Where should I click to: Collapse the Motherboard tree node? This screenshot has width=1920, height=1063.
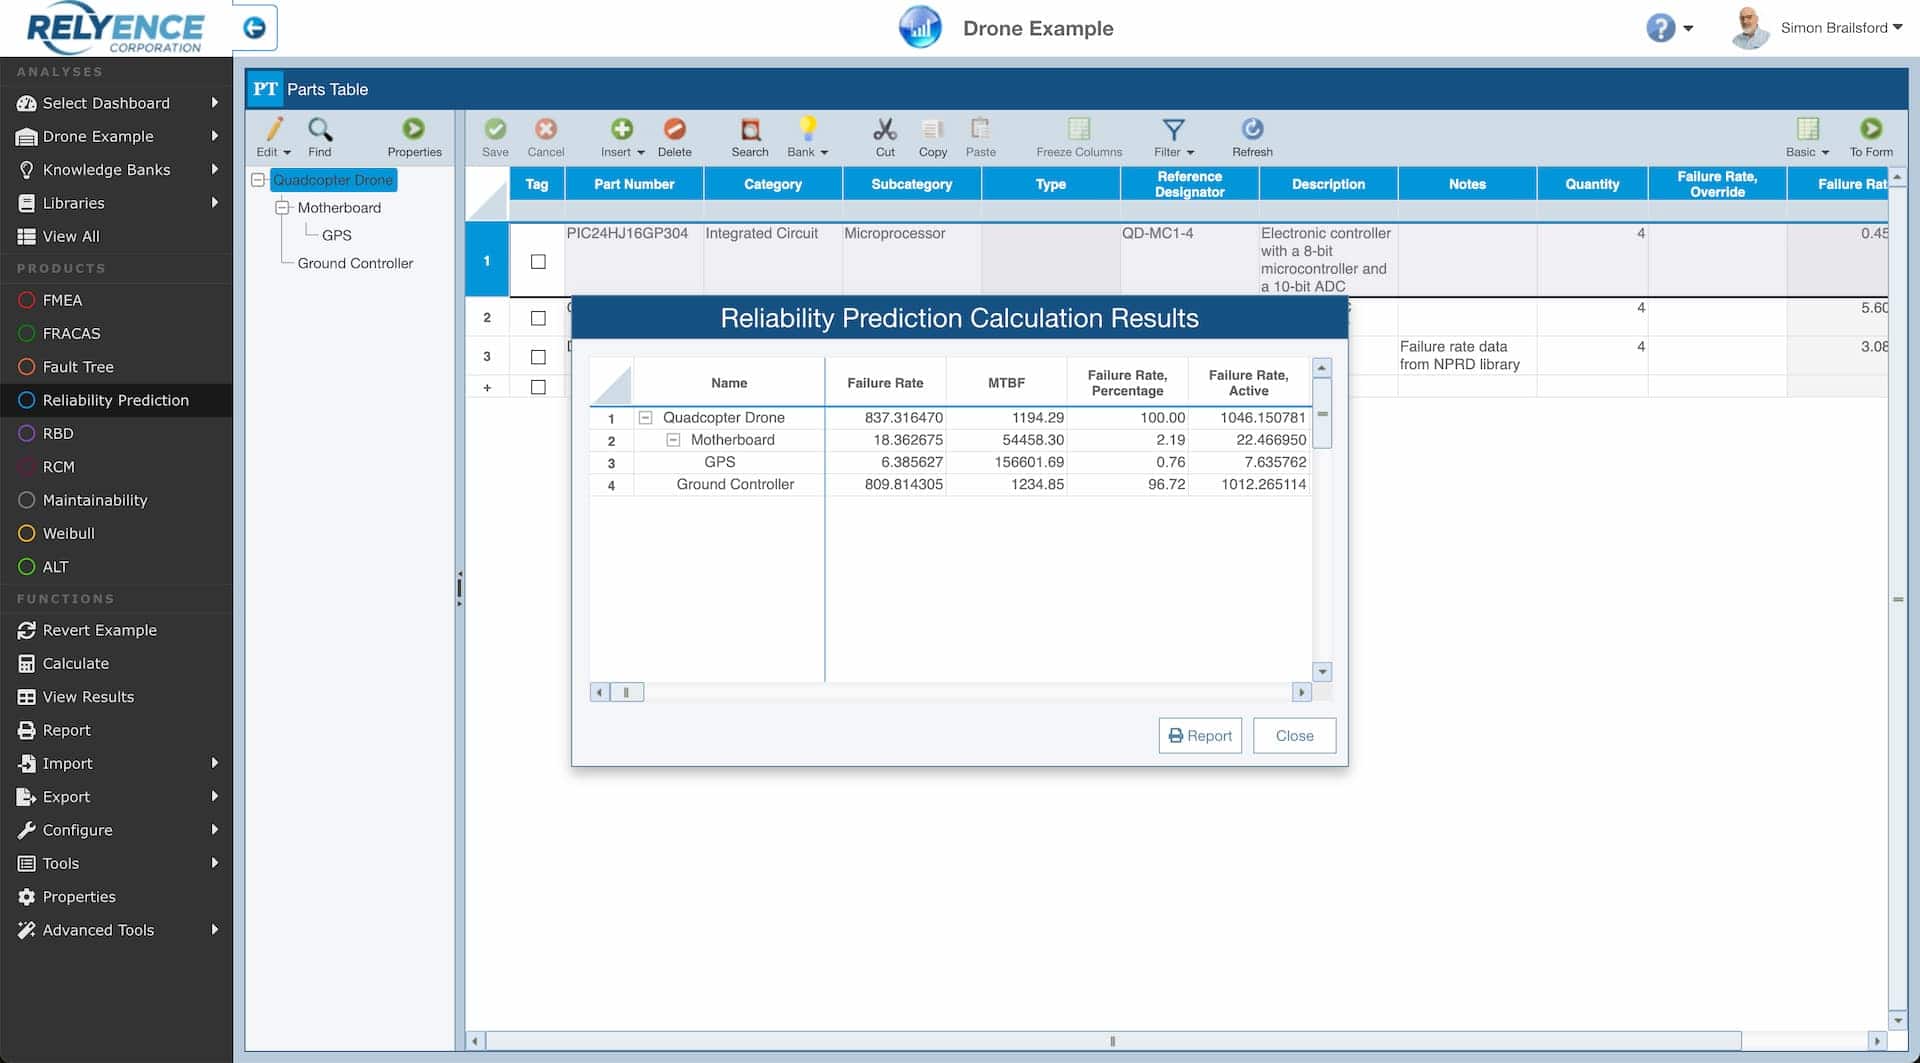pyautogui.click(x=283, y=207)
